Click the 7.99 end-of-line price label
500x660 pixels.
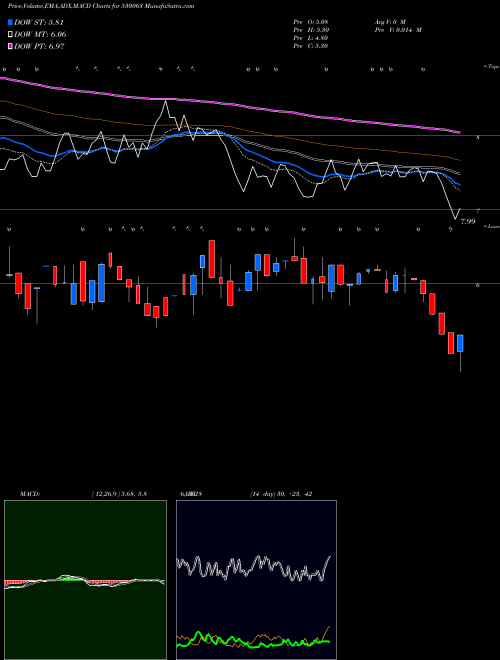(x=468, y=221)
